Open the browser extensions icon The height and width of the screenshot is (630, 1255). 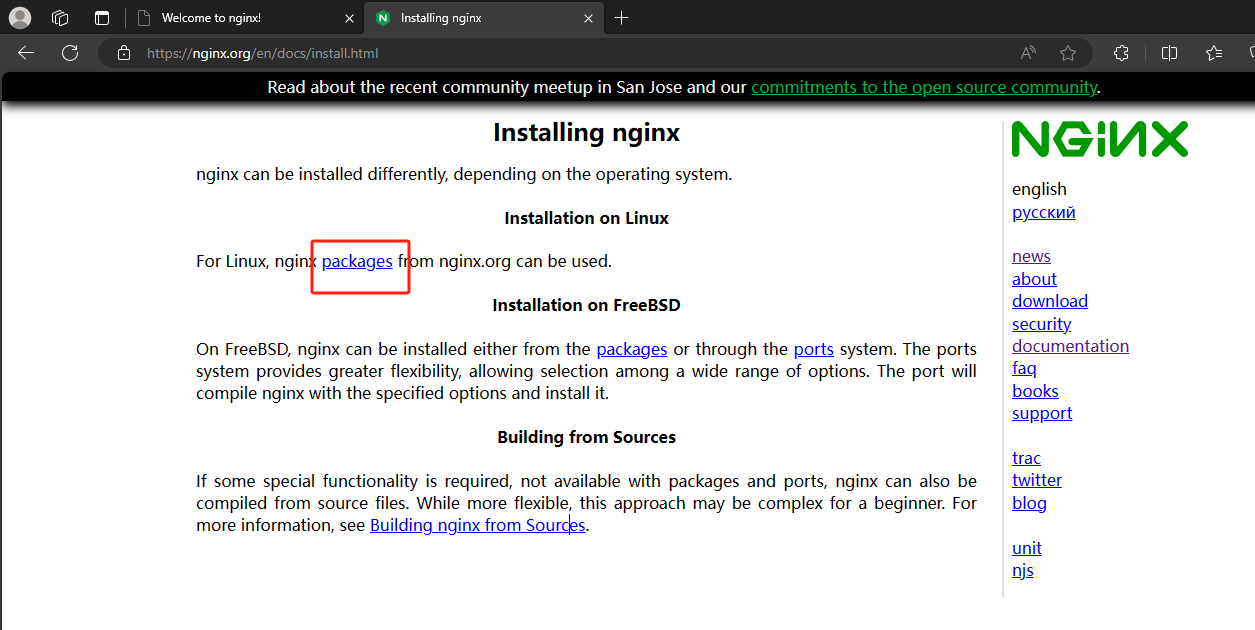(1121, 53)
